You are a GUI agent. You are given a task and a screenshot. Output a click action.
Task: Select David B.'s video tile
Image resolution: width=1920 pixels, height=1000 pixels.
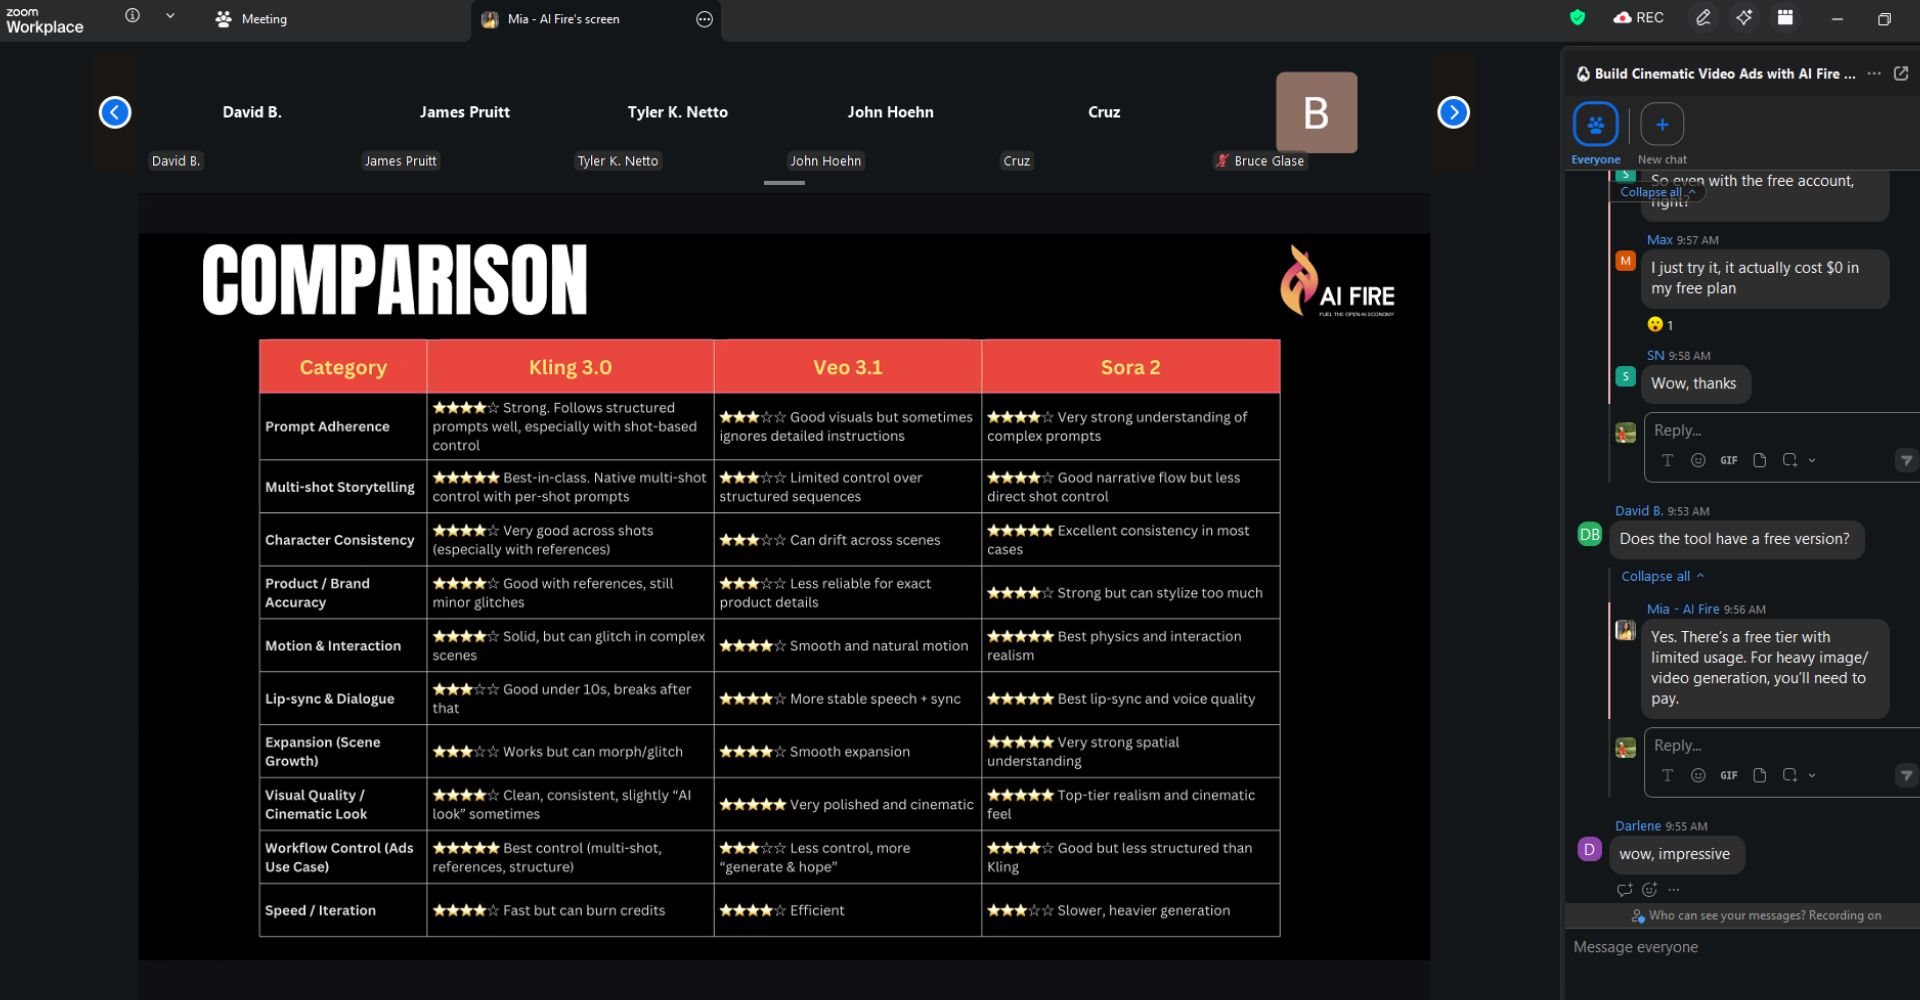(252, 113)
